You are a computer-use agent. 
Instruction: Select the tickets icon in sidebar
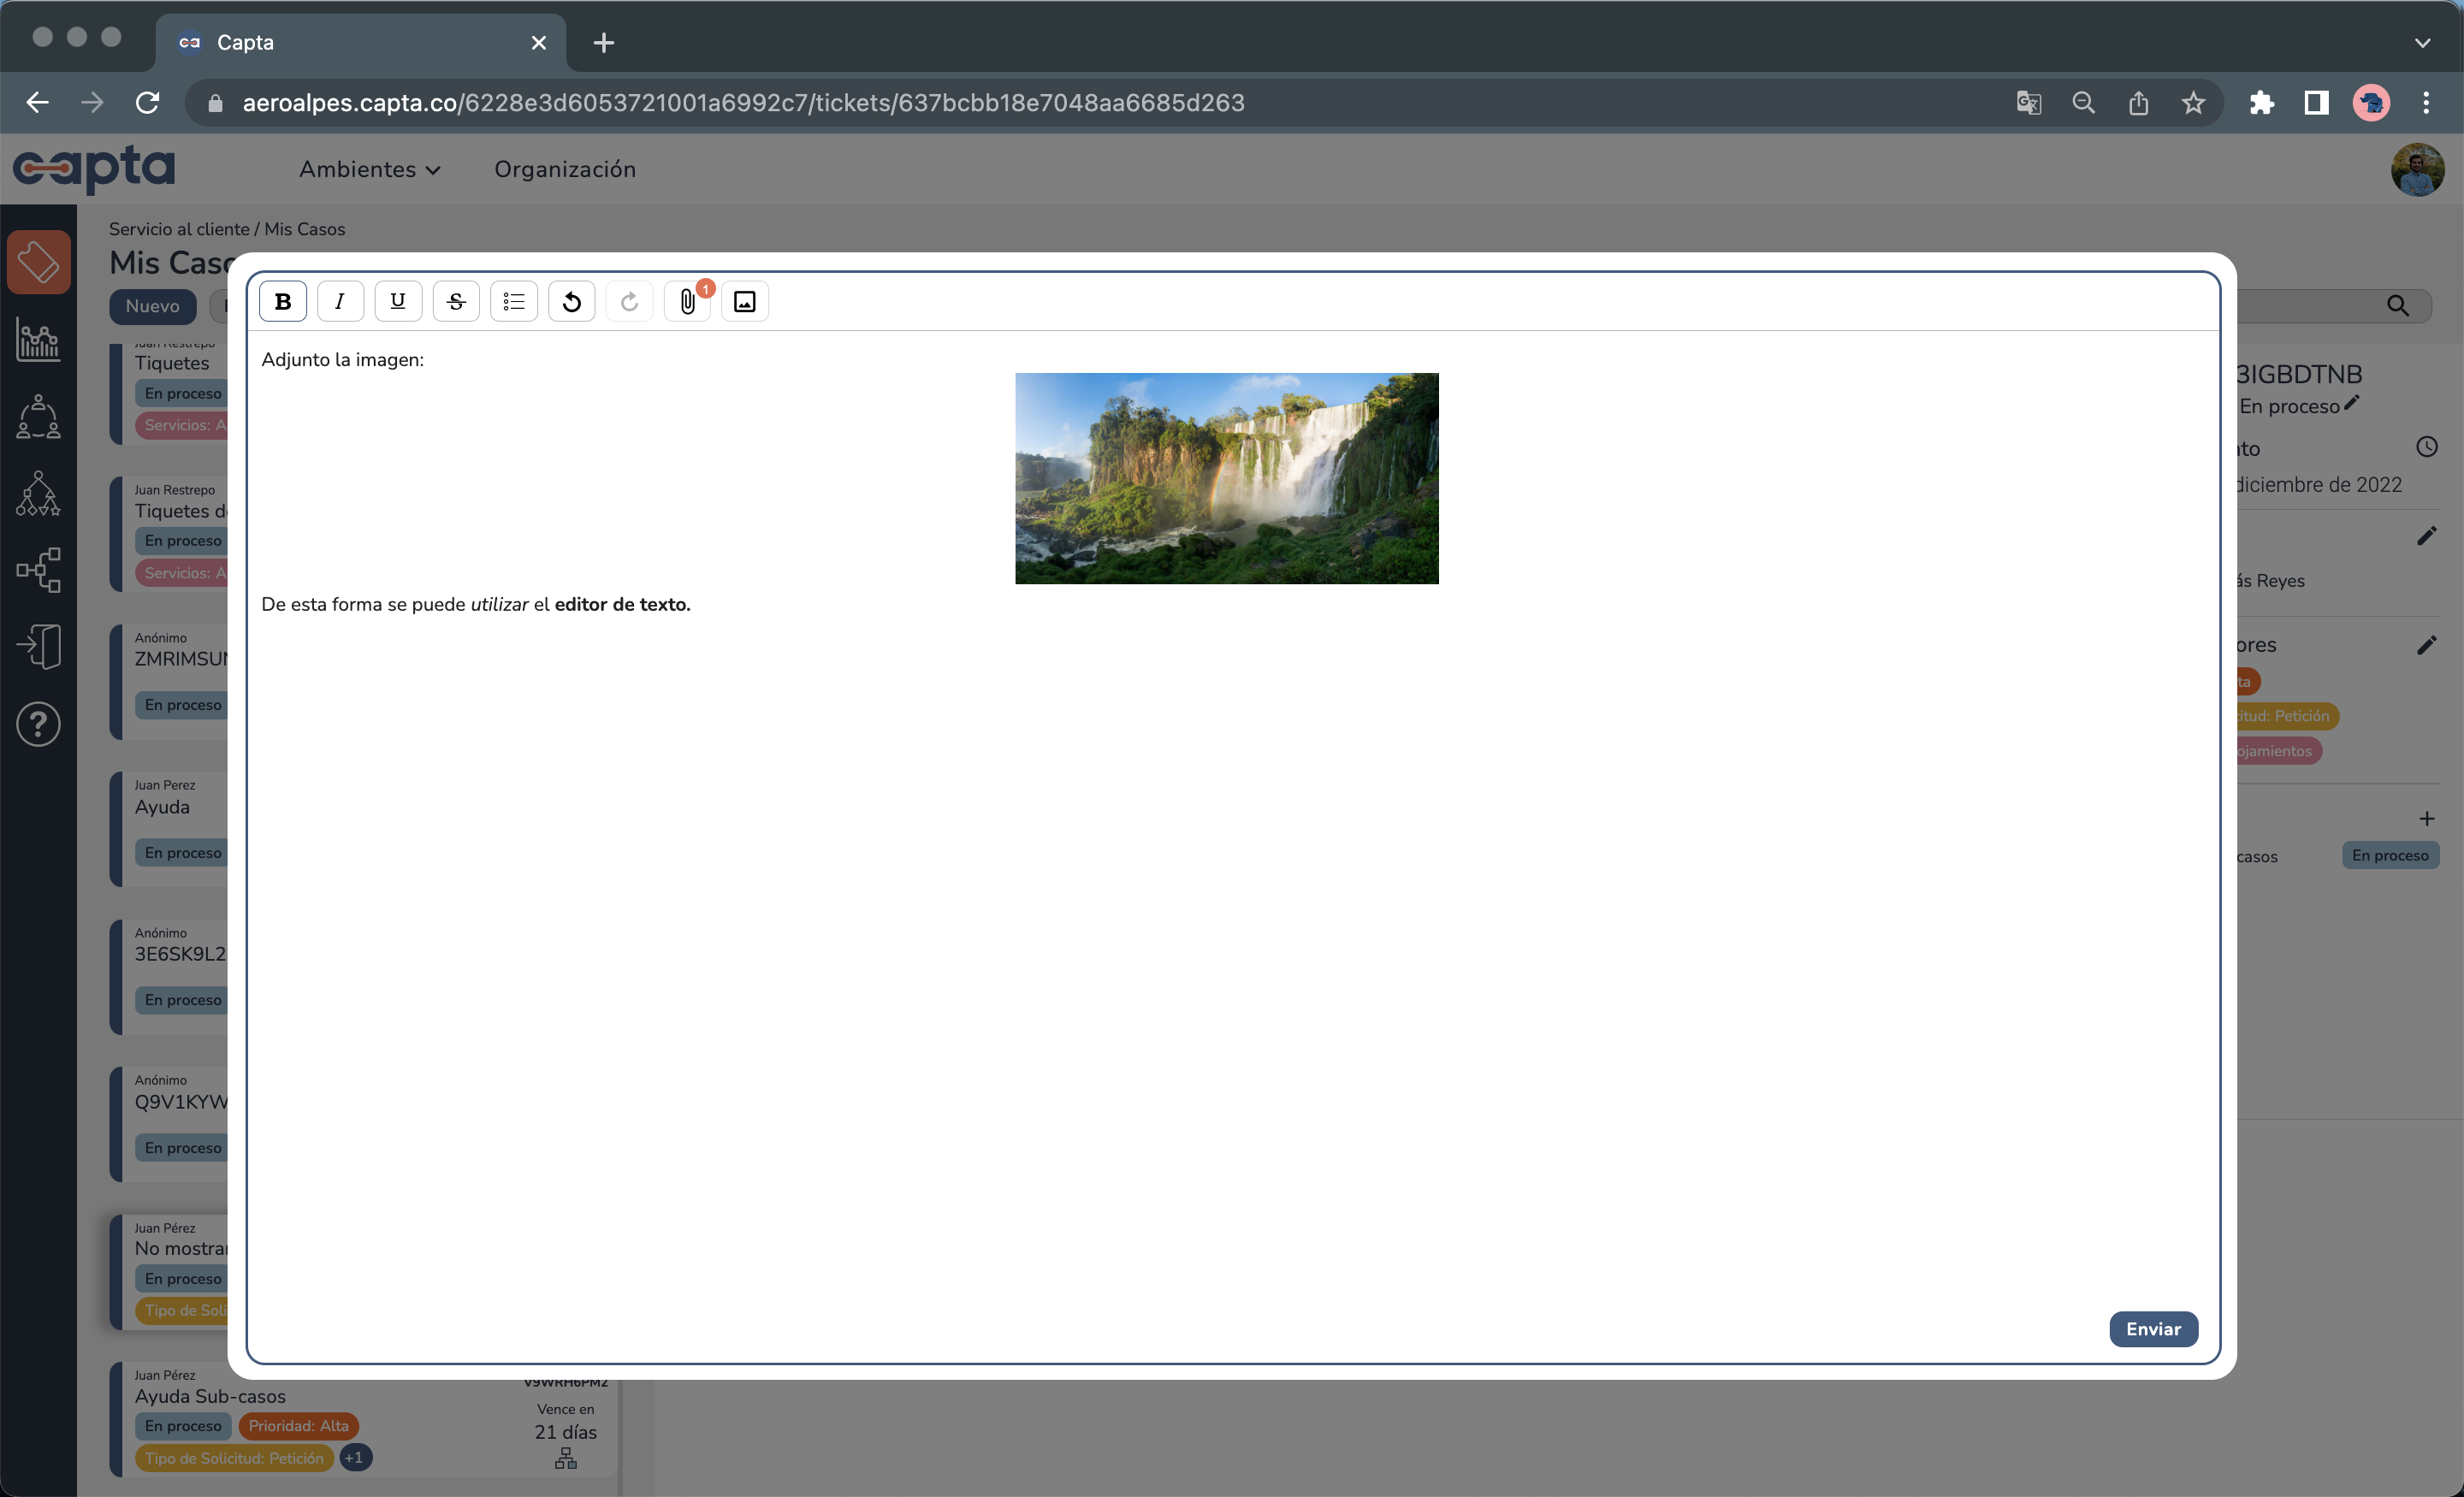39,262
